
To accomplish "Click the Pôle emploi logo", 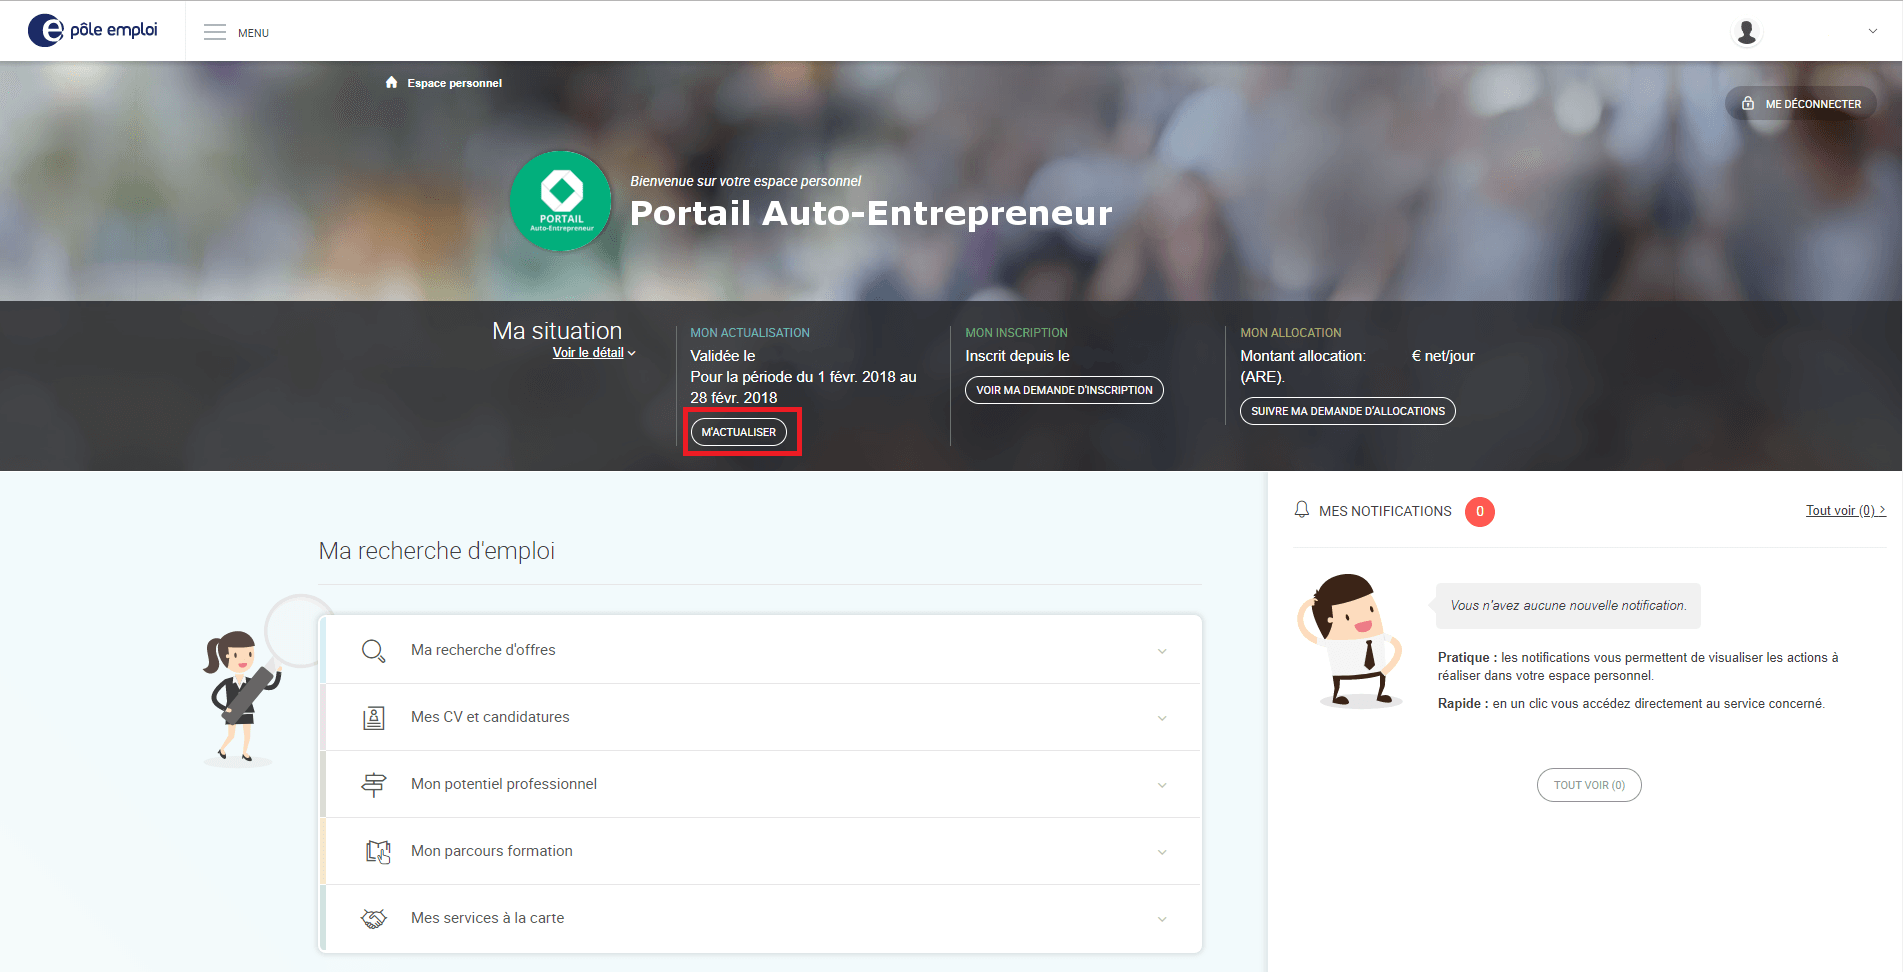I will 93,30.
